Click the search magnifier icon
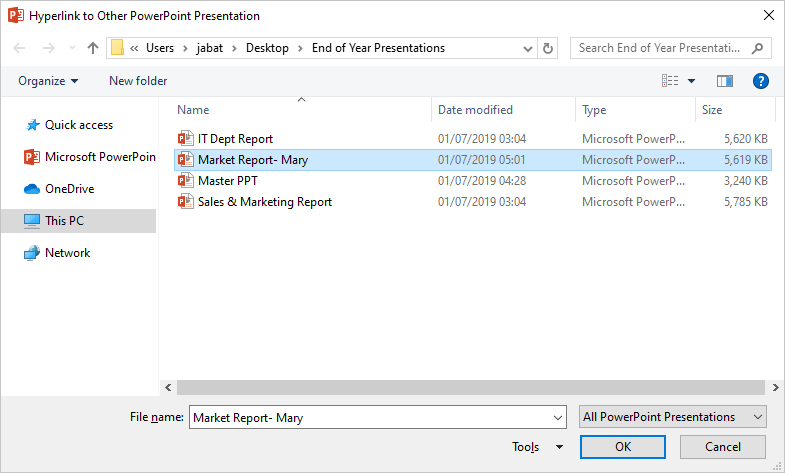The width and height of the screenshot is (785, 473). pos(758,48)
